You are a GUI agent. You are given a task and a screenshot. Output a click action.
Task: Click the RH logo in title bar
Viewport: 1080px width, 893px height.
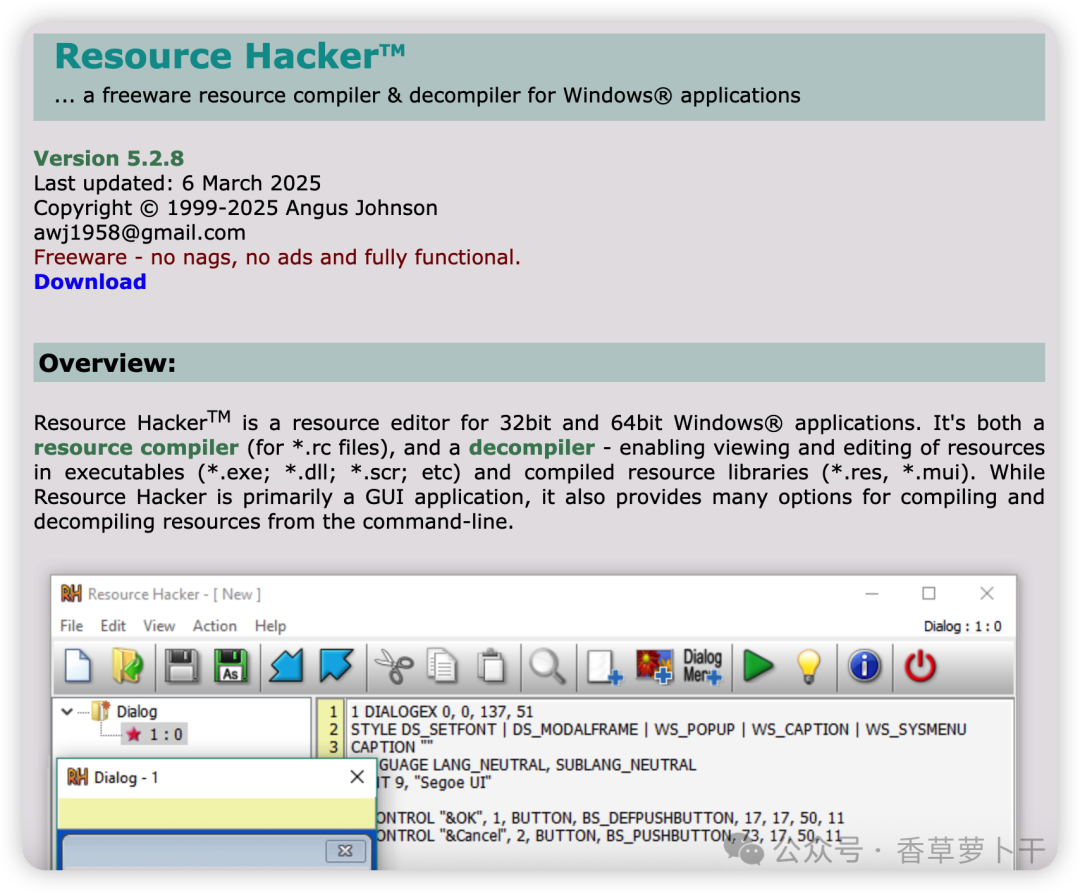coord(71,593)
